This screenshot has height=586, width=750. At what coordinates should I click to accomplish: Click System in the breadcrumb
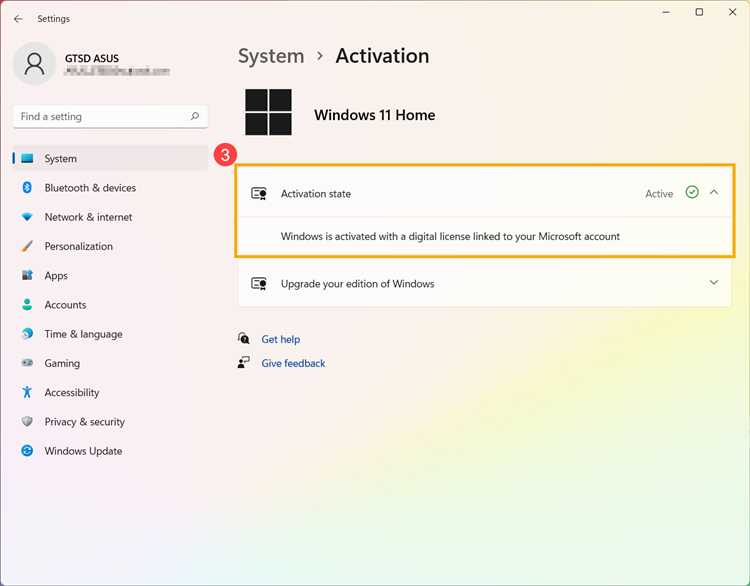coord(271,56)
